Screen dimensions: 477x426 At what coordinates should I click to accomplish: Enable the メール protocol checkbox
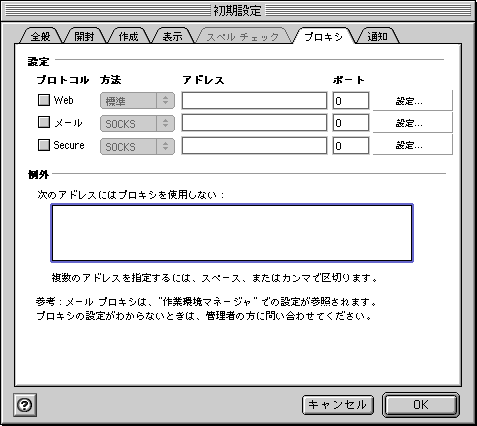tap(44, 122)
